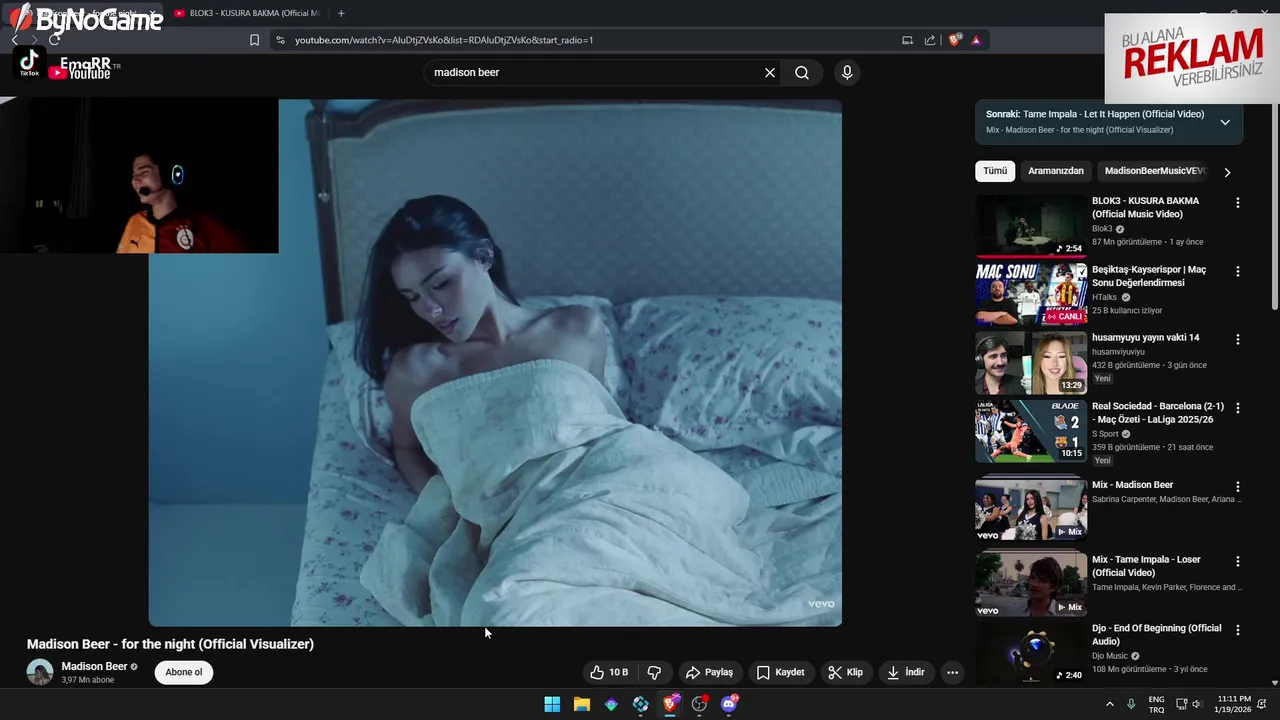Open options for Mix - Madison Beer
The image size is (1280, 720).
pos(1238,487)
